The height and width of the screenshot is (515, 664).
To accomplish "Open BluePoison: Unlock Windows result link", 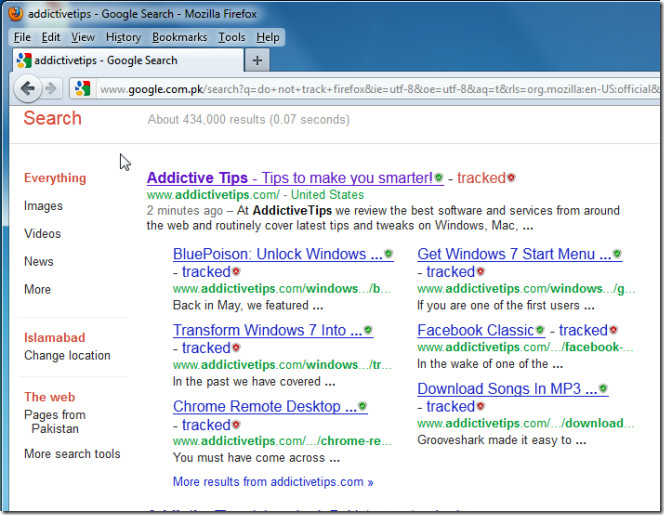I will pos(278,254).
